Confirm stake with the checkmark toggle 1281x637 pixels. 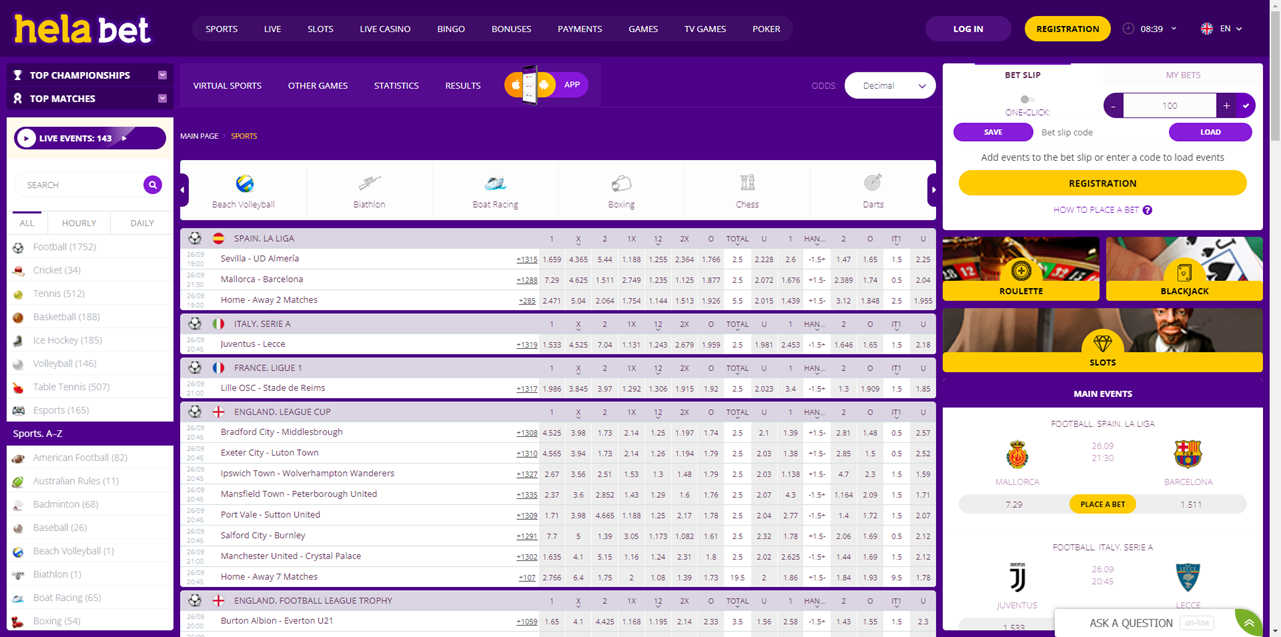(x=1247, y=105)
